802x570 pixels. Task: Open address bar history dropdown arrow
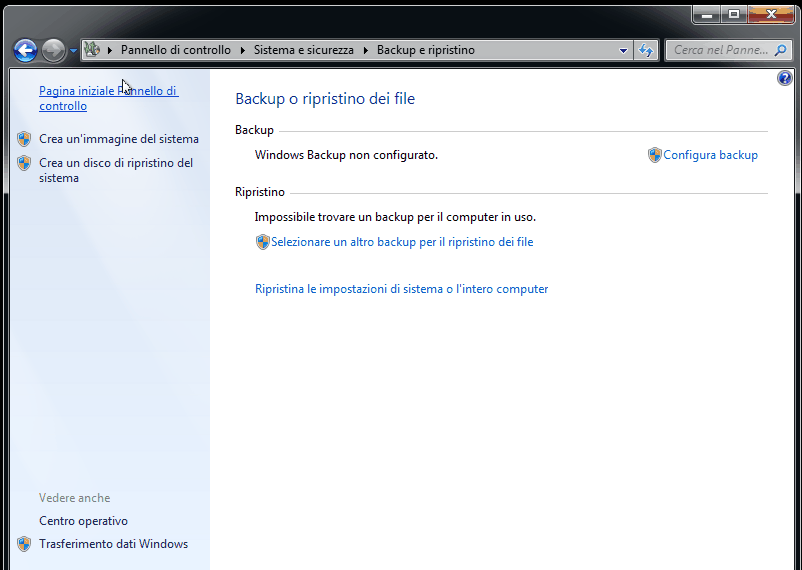[623, 50]
